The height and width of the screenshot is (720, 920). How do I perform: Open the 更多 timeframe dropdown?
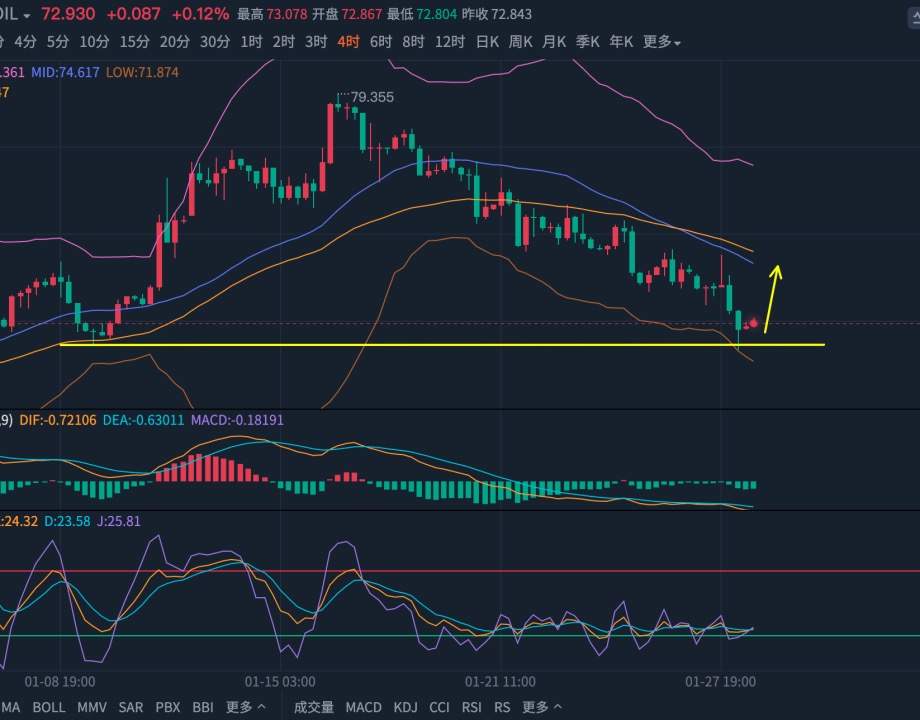tap(661, 42)
